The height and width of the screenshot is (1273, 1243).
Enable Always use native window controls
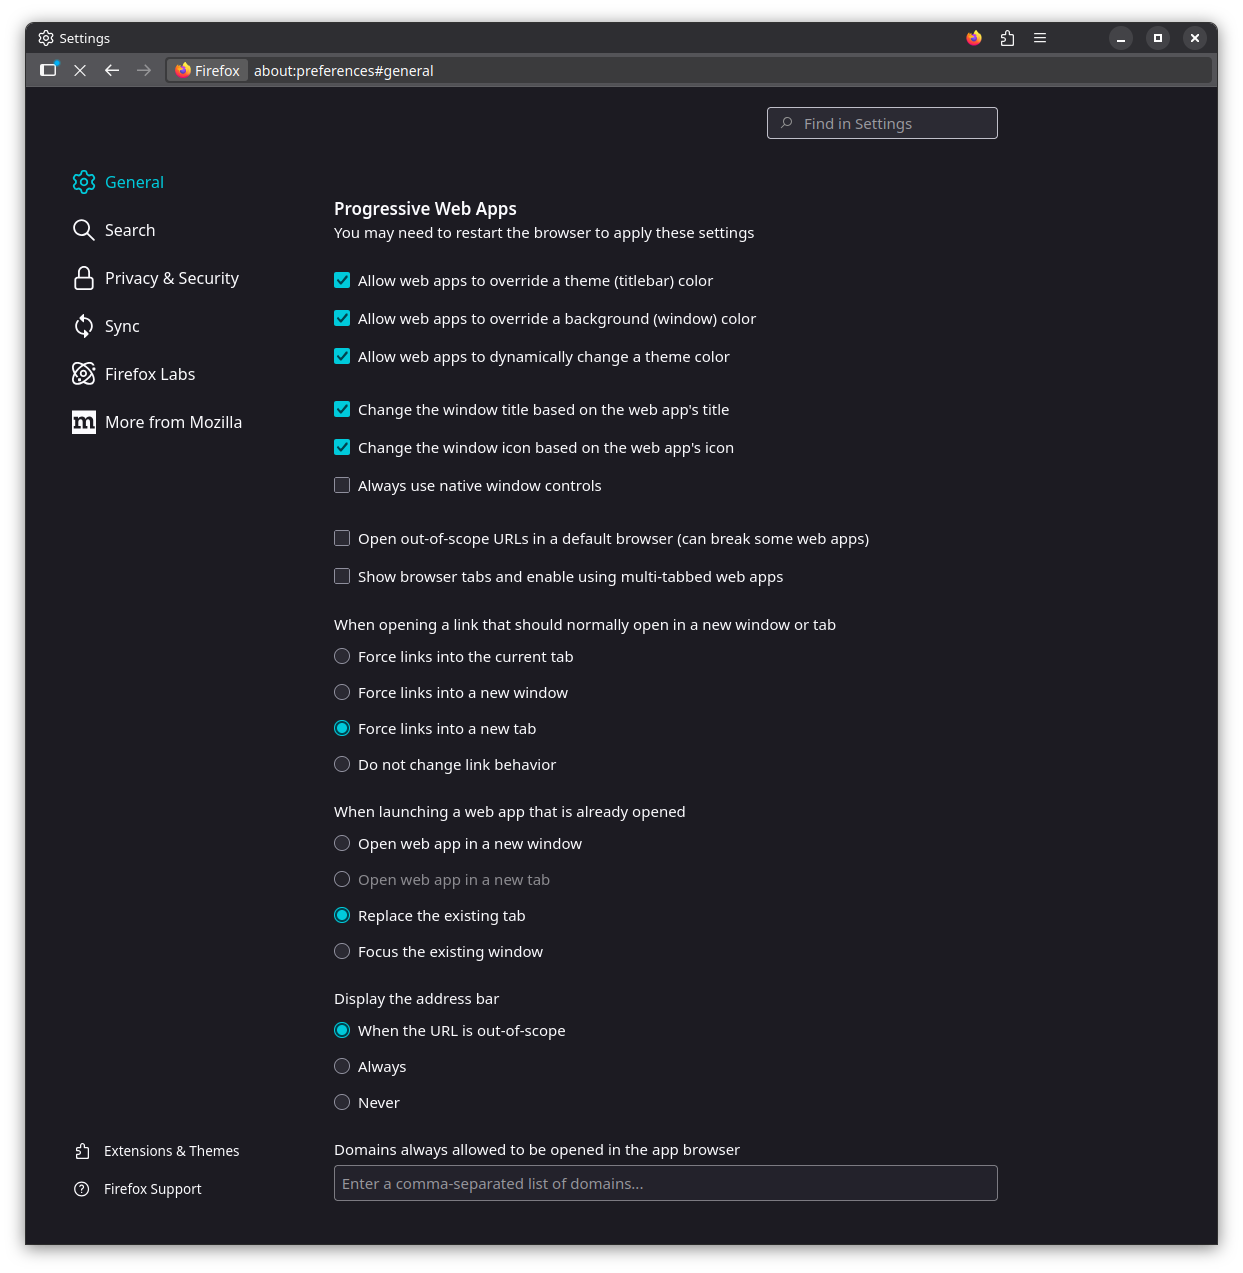(x=342, y=485)
